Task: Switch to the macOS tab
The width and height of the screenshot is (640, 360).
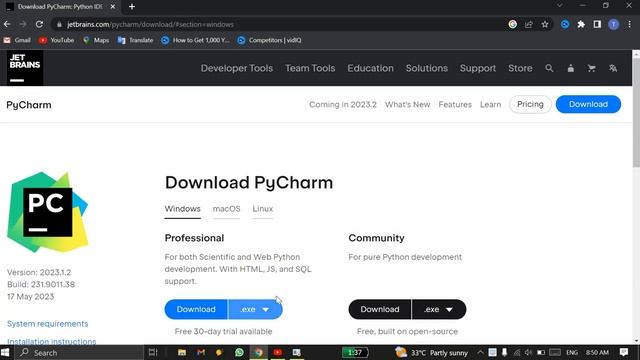Action: (x=227, y=209)
